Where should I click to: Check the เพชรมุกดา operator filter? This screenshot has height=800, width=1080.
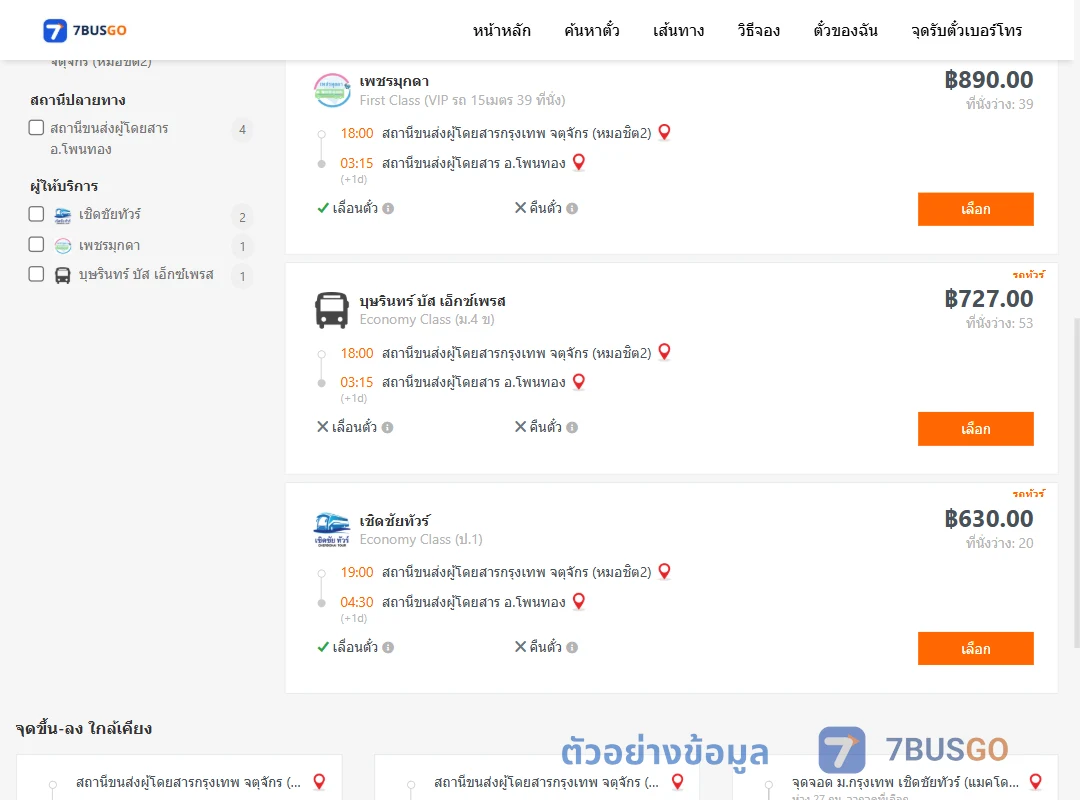coord(37,244)
